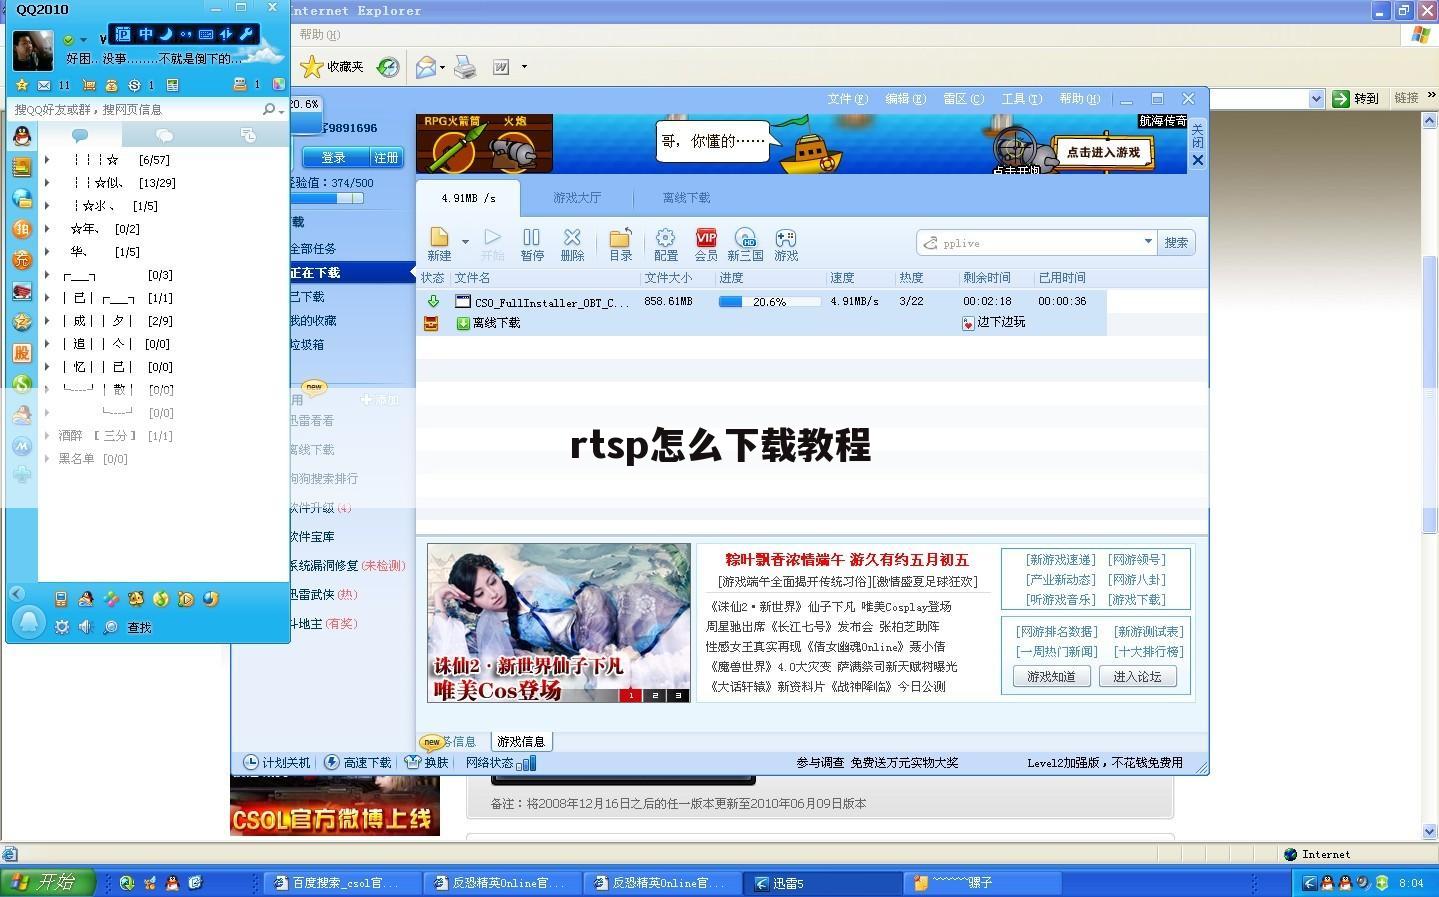1439x897 pixels.
Task: Click the 开始 Start button on taskbar
Action: [46, 882]
